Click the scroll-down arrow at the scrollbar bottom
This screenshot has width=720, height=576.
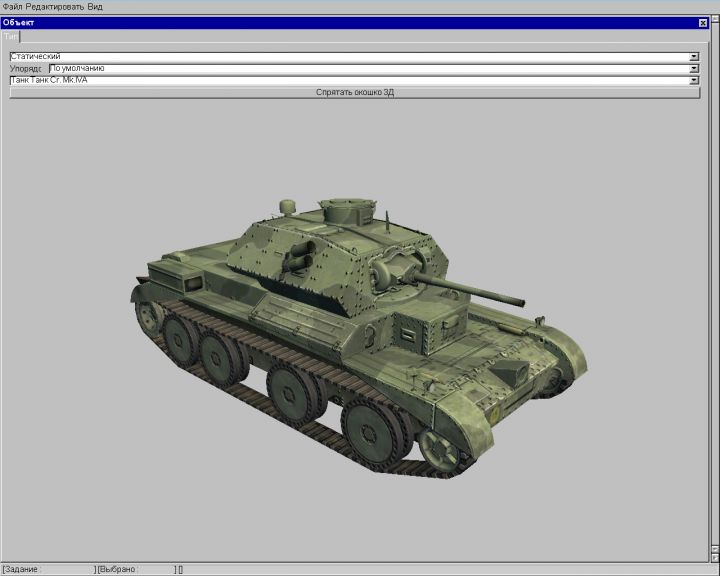point(714,558)
